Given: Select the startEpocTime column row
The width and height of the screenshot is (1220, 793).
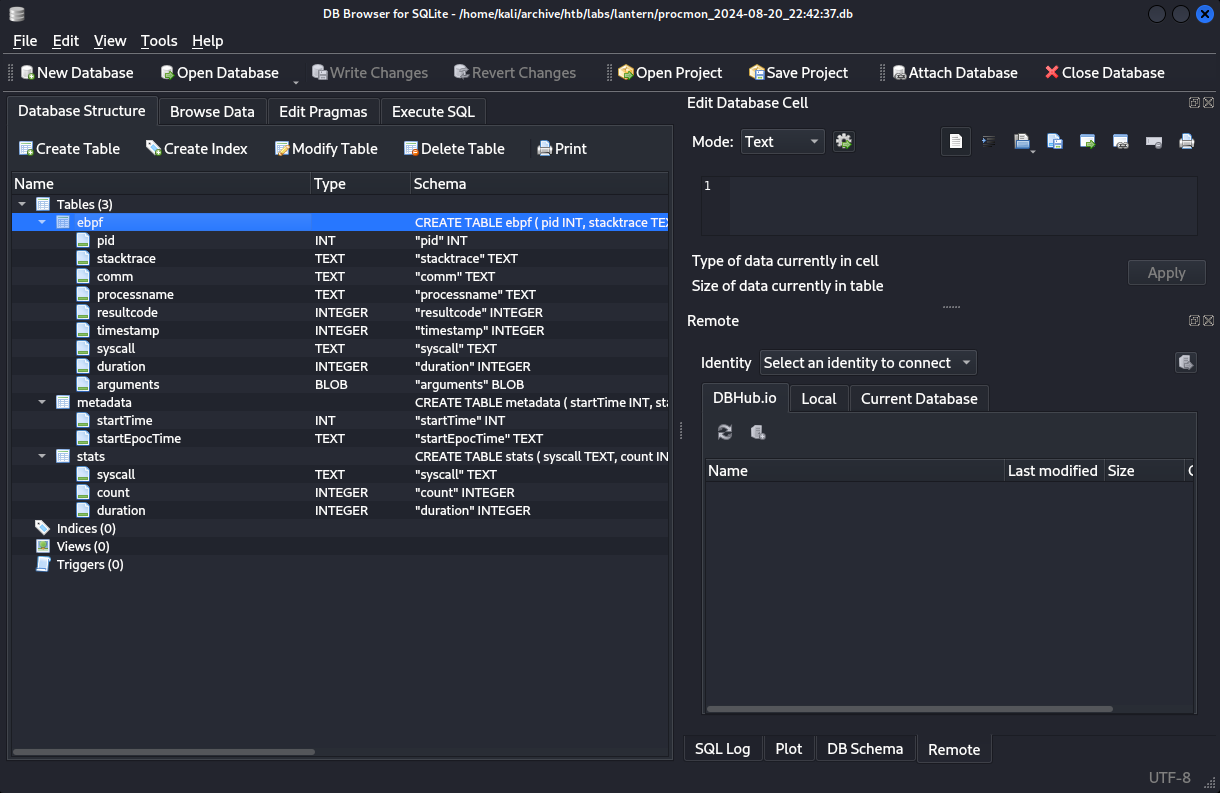Looking at the screenshot, I should tap(340, 438).
